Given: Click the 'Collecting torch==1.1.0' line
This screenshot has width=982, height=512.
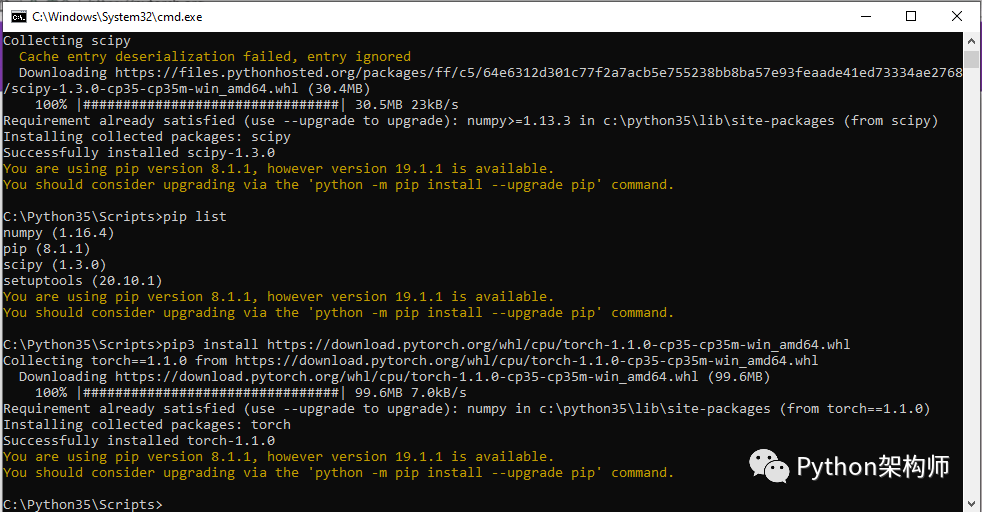Looking at the screenshot, I should click(x=411, y=361).
